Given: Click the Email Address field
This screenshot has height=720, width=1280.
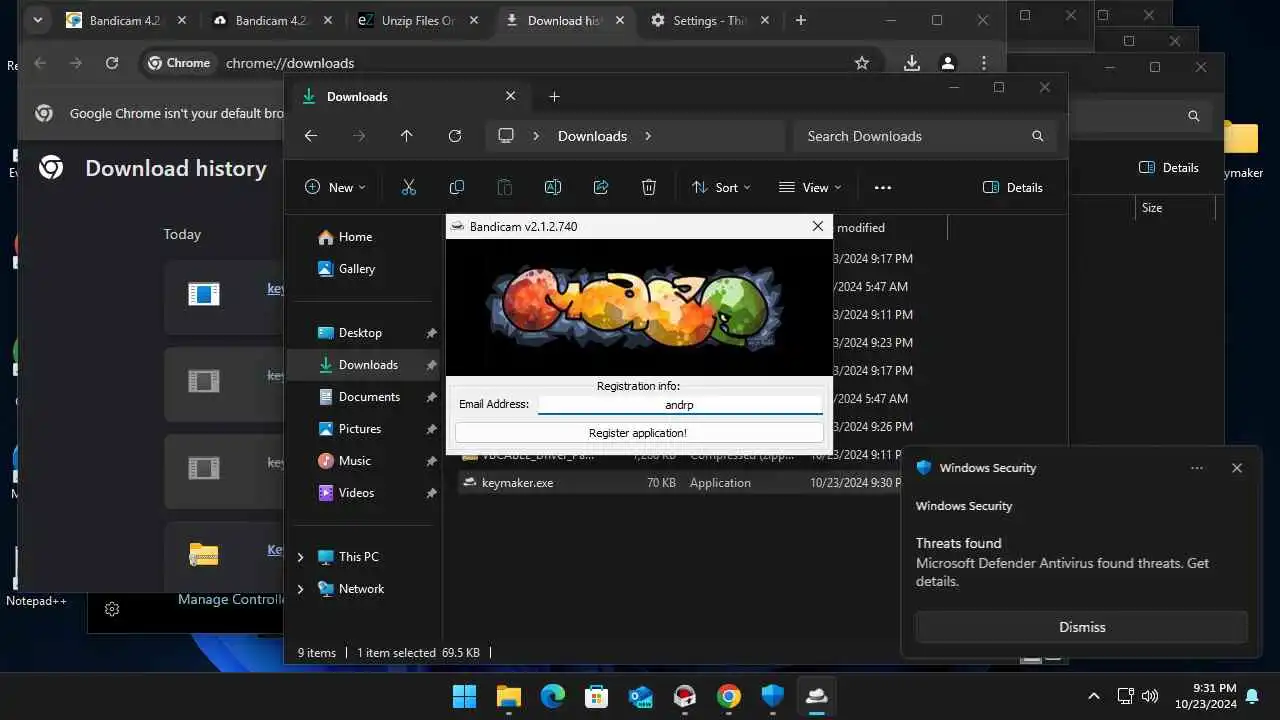Looking at the screenshot, I should point(680,405).
